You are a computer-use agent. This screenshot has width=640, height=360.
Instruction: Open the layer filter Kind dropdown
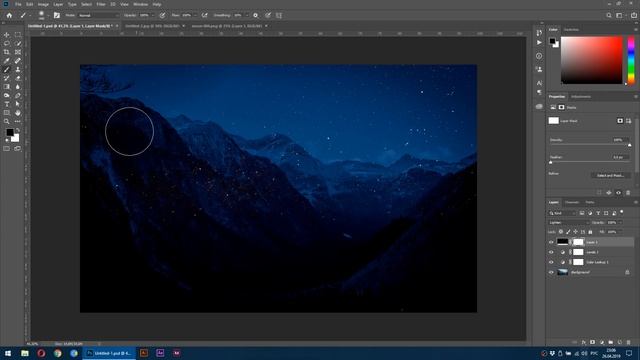pos(562,213)
